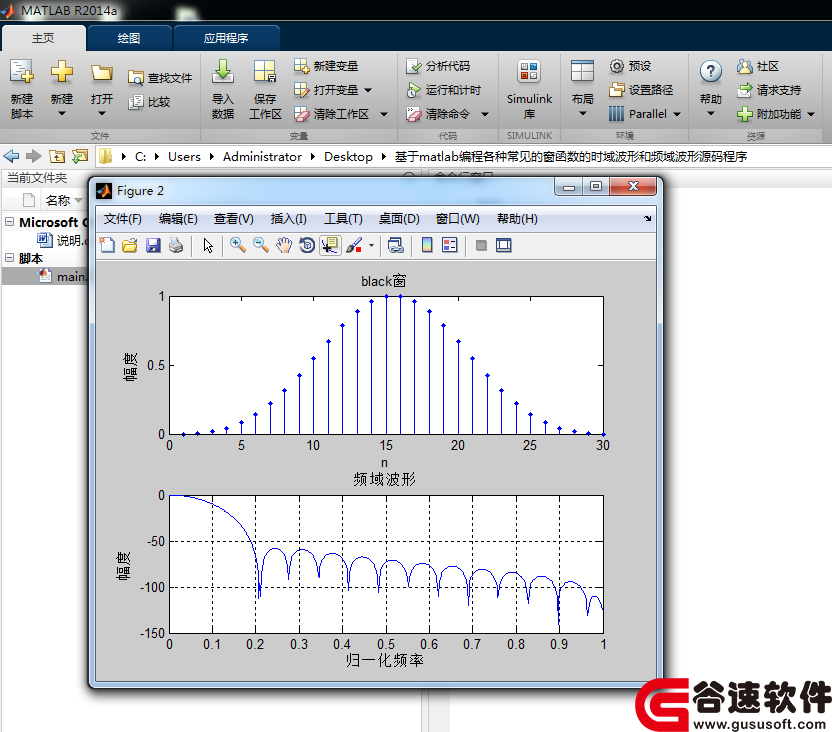Click Administrator in the path breadcrumb
832x732 pixels.
(262, 156)
